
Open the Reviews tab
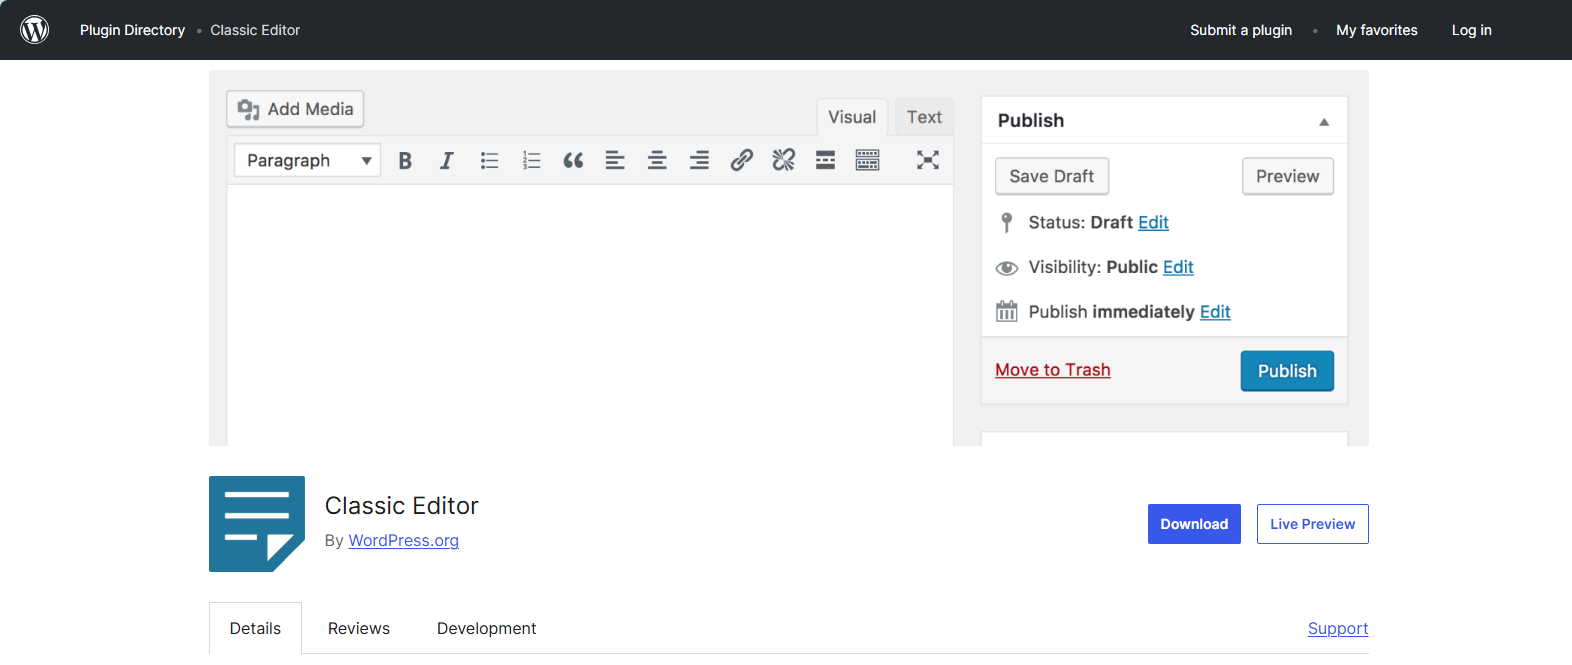[x=359, y=628]
